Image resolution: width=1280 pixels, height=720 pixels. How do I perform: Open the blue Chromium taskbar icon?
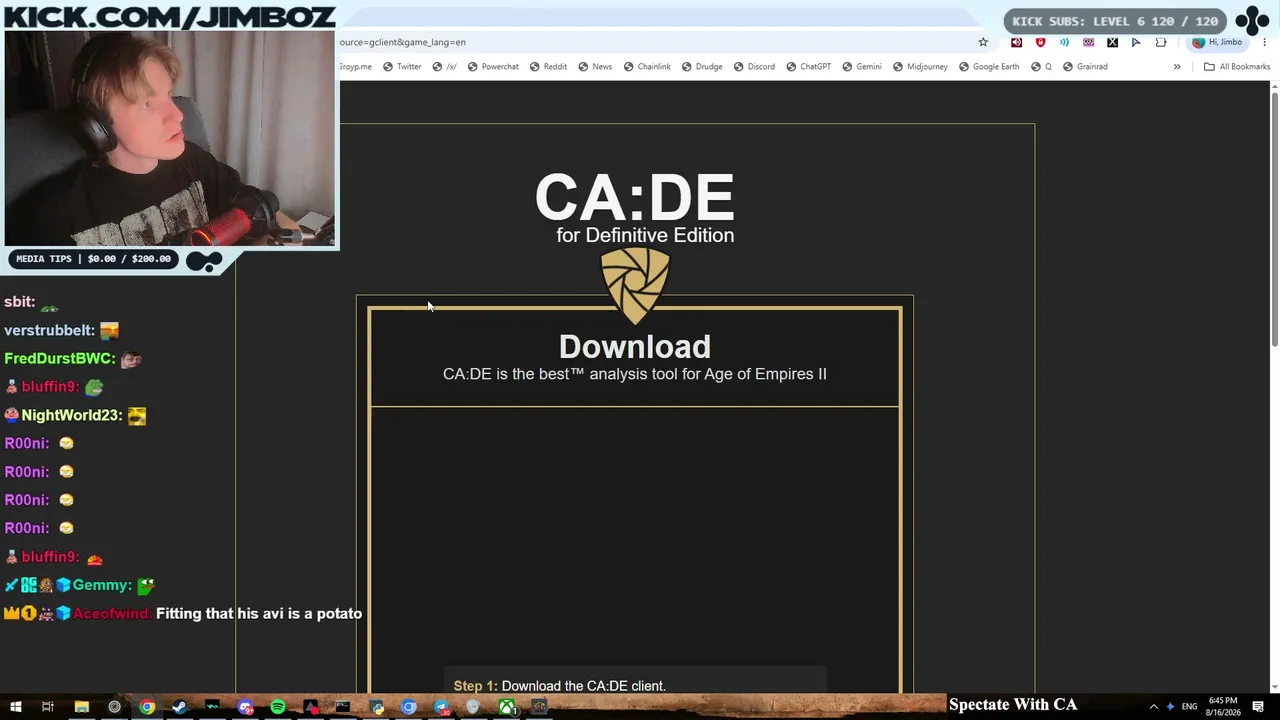[409, 707]
